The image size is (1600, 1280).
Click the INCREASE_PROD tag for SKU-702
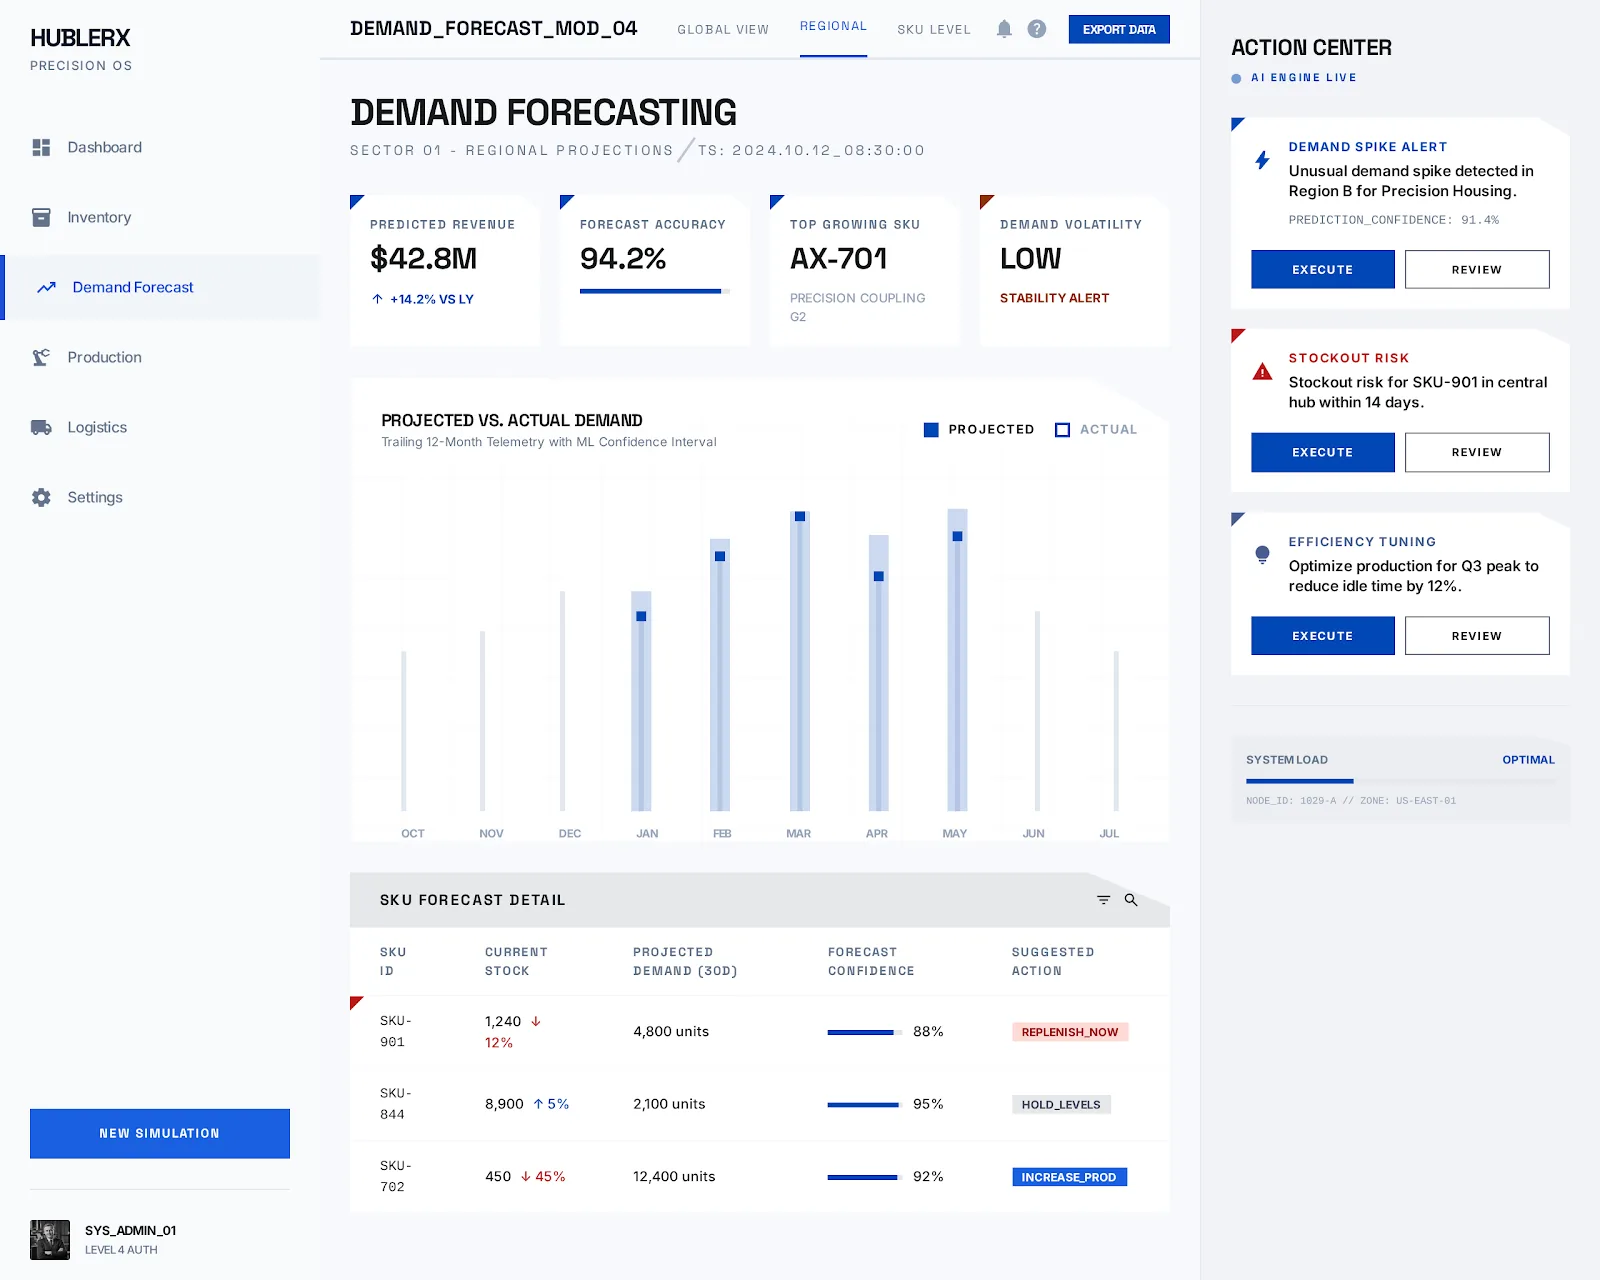pyautogui.click(x=1069, y=1177)
